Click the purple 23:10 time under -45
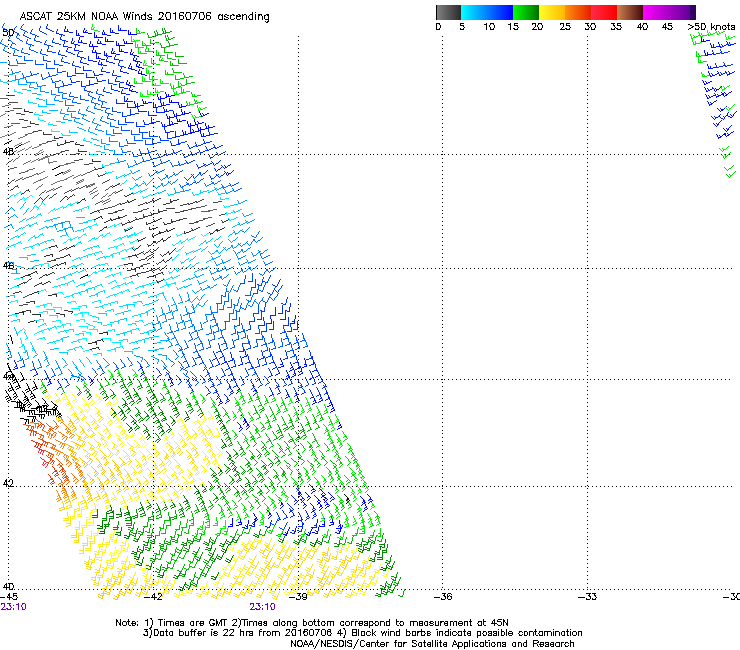This screenshot has height=650, width=740. click(x=13, y=607)
